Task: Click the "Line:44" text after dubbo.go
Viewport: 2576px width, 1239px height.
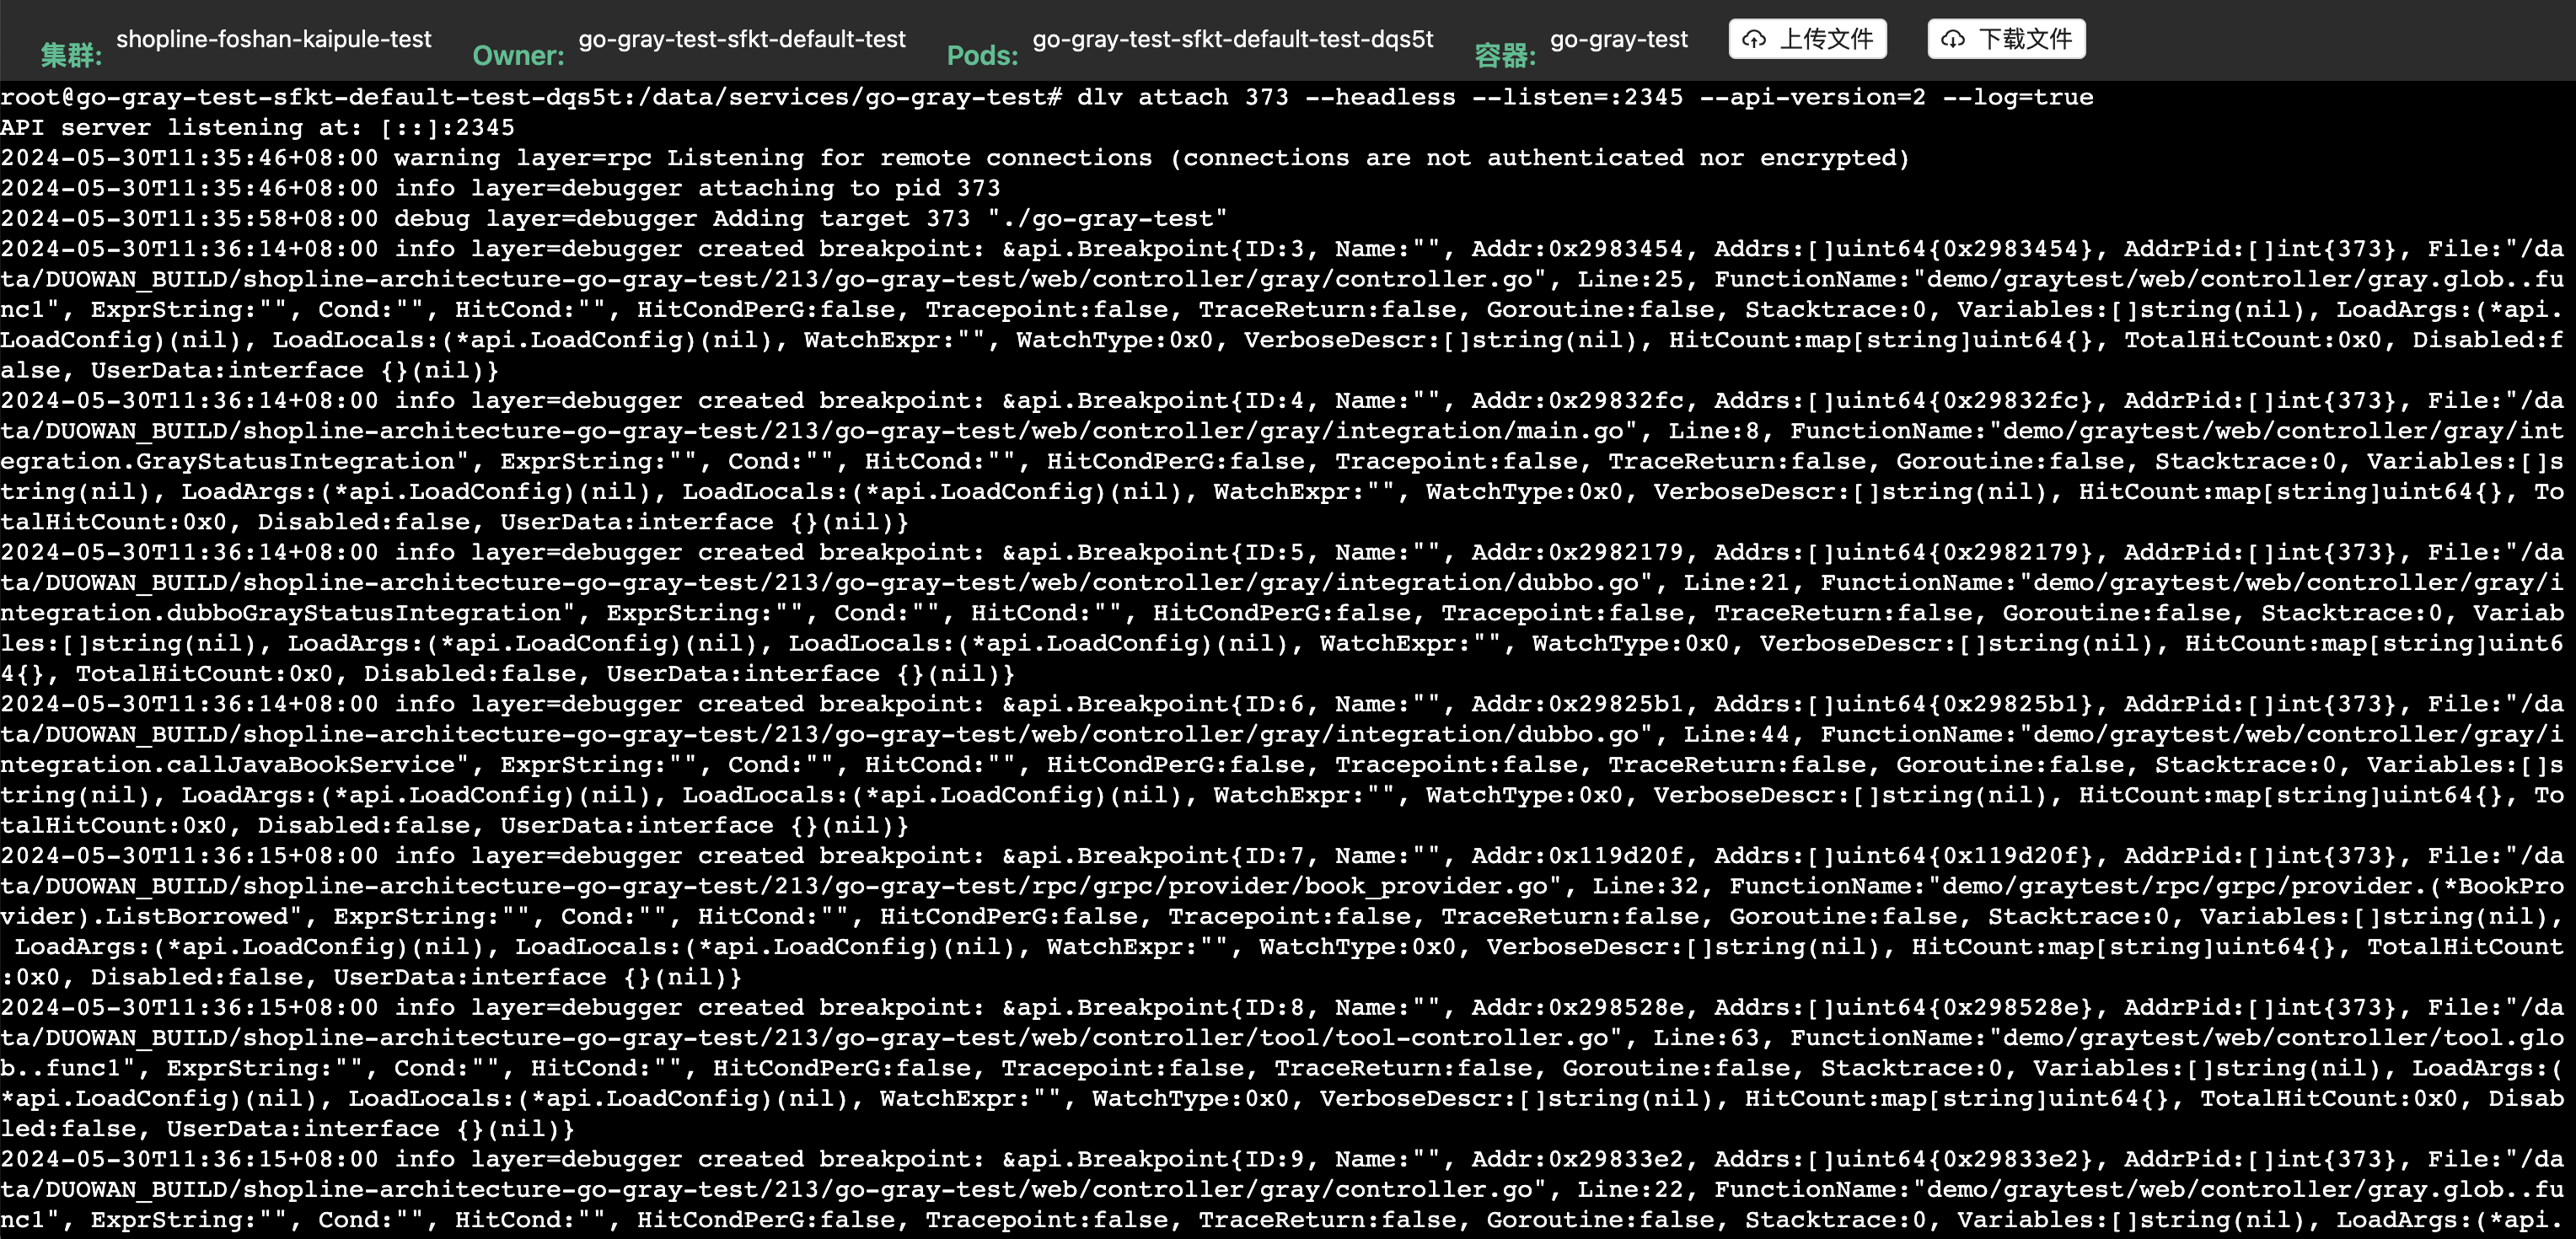Action: 1738,734
